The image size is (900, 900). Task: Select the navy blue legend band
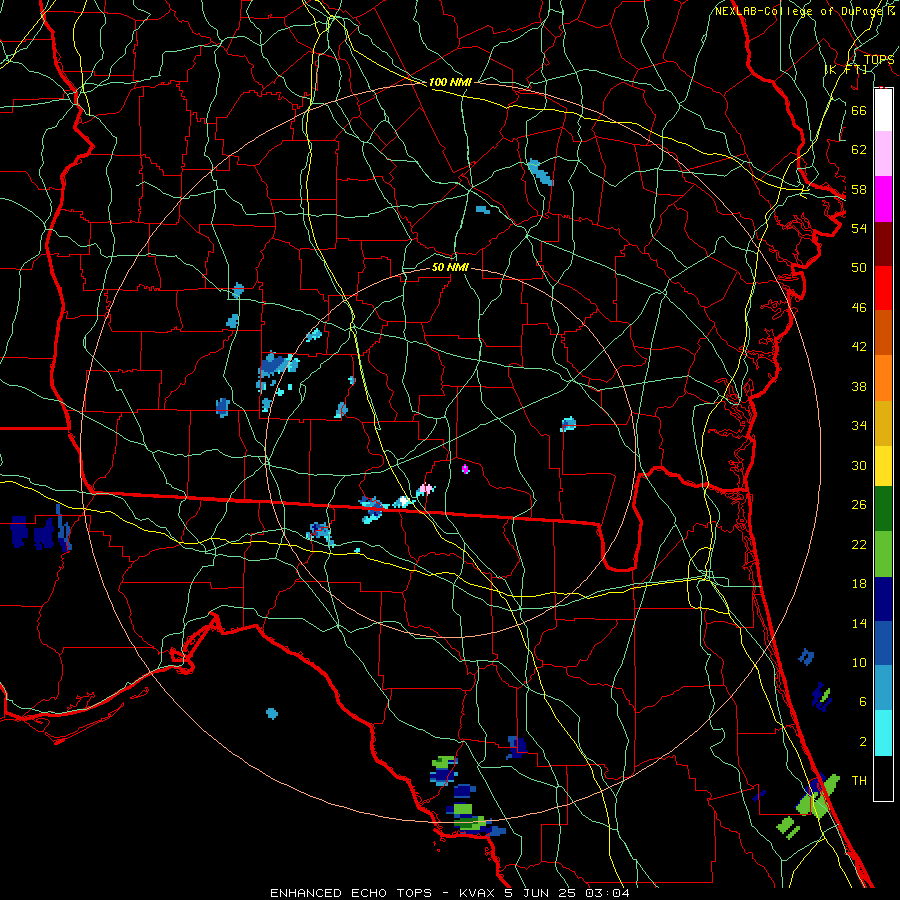(x=883, y=599)
